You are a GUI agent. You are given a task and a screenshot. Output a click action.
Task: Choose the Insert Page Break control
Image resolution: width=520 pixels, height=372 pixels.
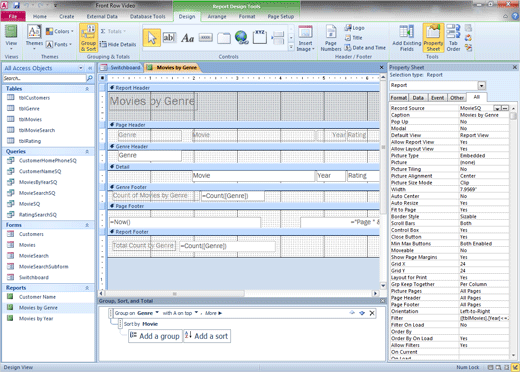pos(278,38)
